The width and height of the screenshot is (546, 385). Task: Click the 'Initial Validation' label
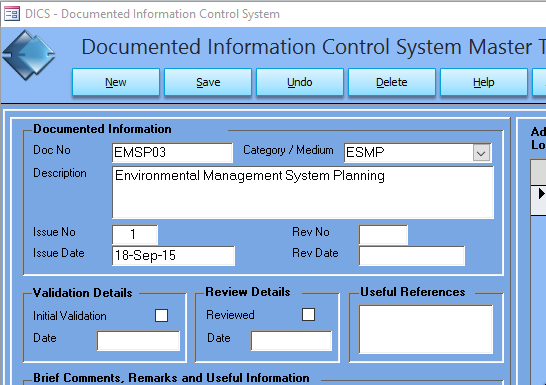tap(70, 316)
